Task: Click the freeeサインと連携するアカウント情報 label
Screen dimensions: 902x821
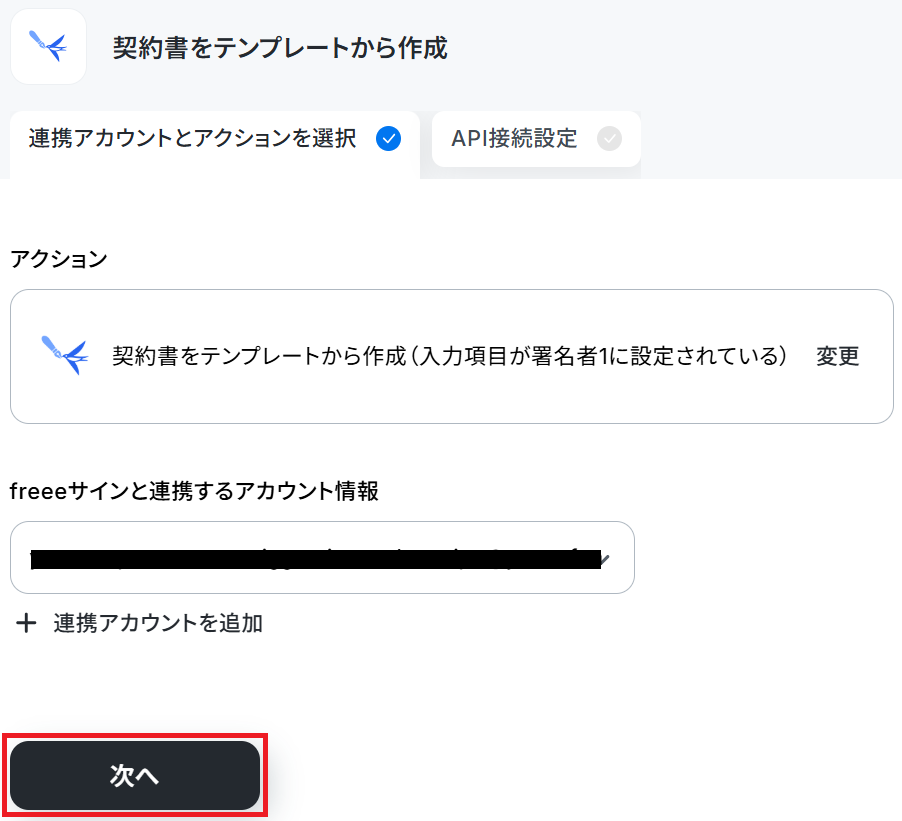Action: pyautogui.click(x=194, y=491)
